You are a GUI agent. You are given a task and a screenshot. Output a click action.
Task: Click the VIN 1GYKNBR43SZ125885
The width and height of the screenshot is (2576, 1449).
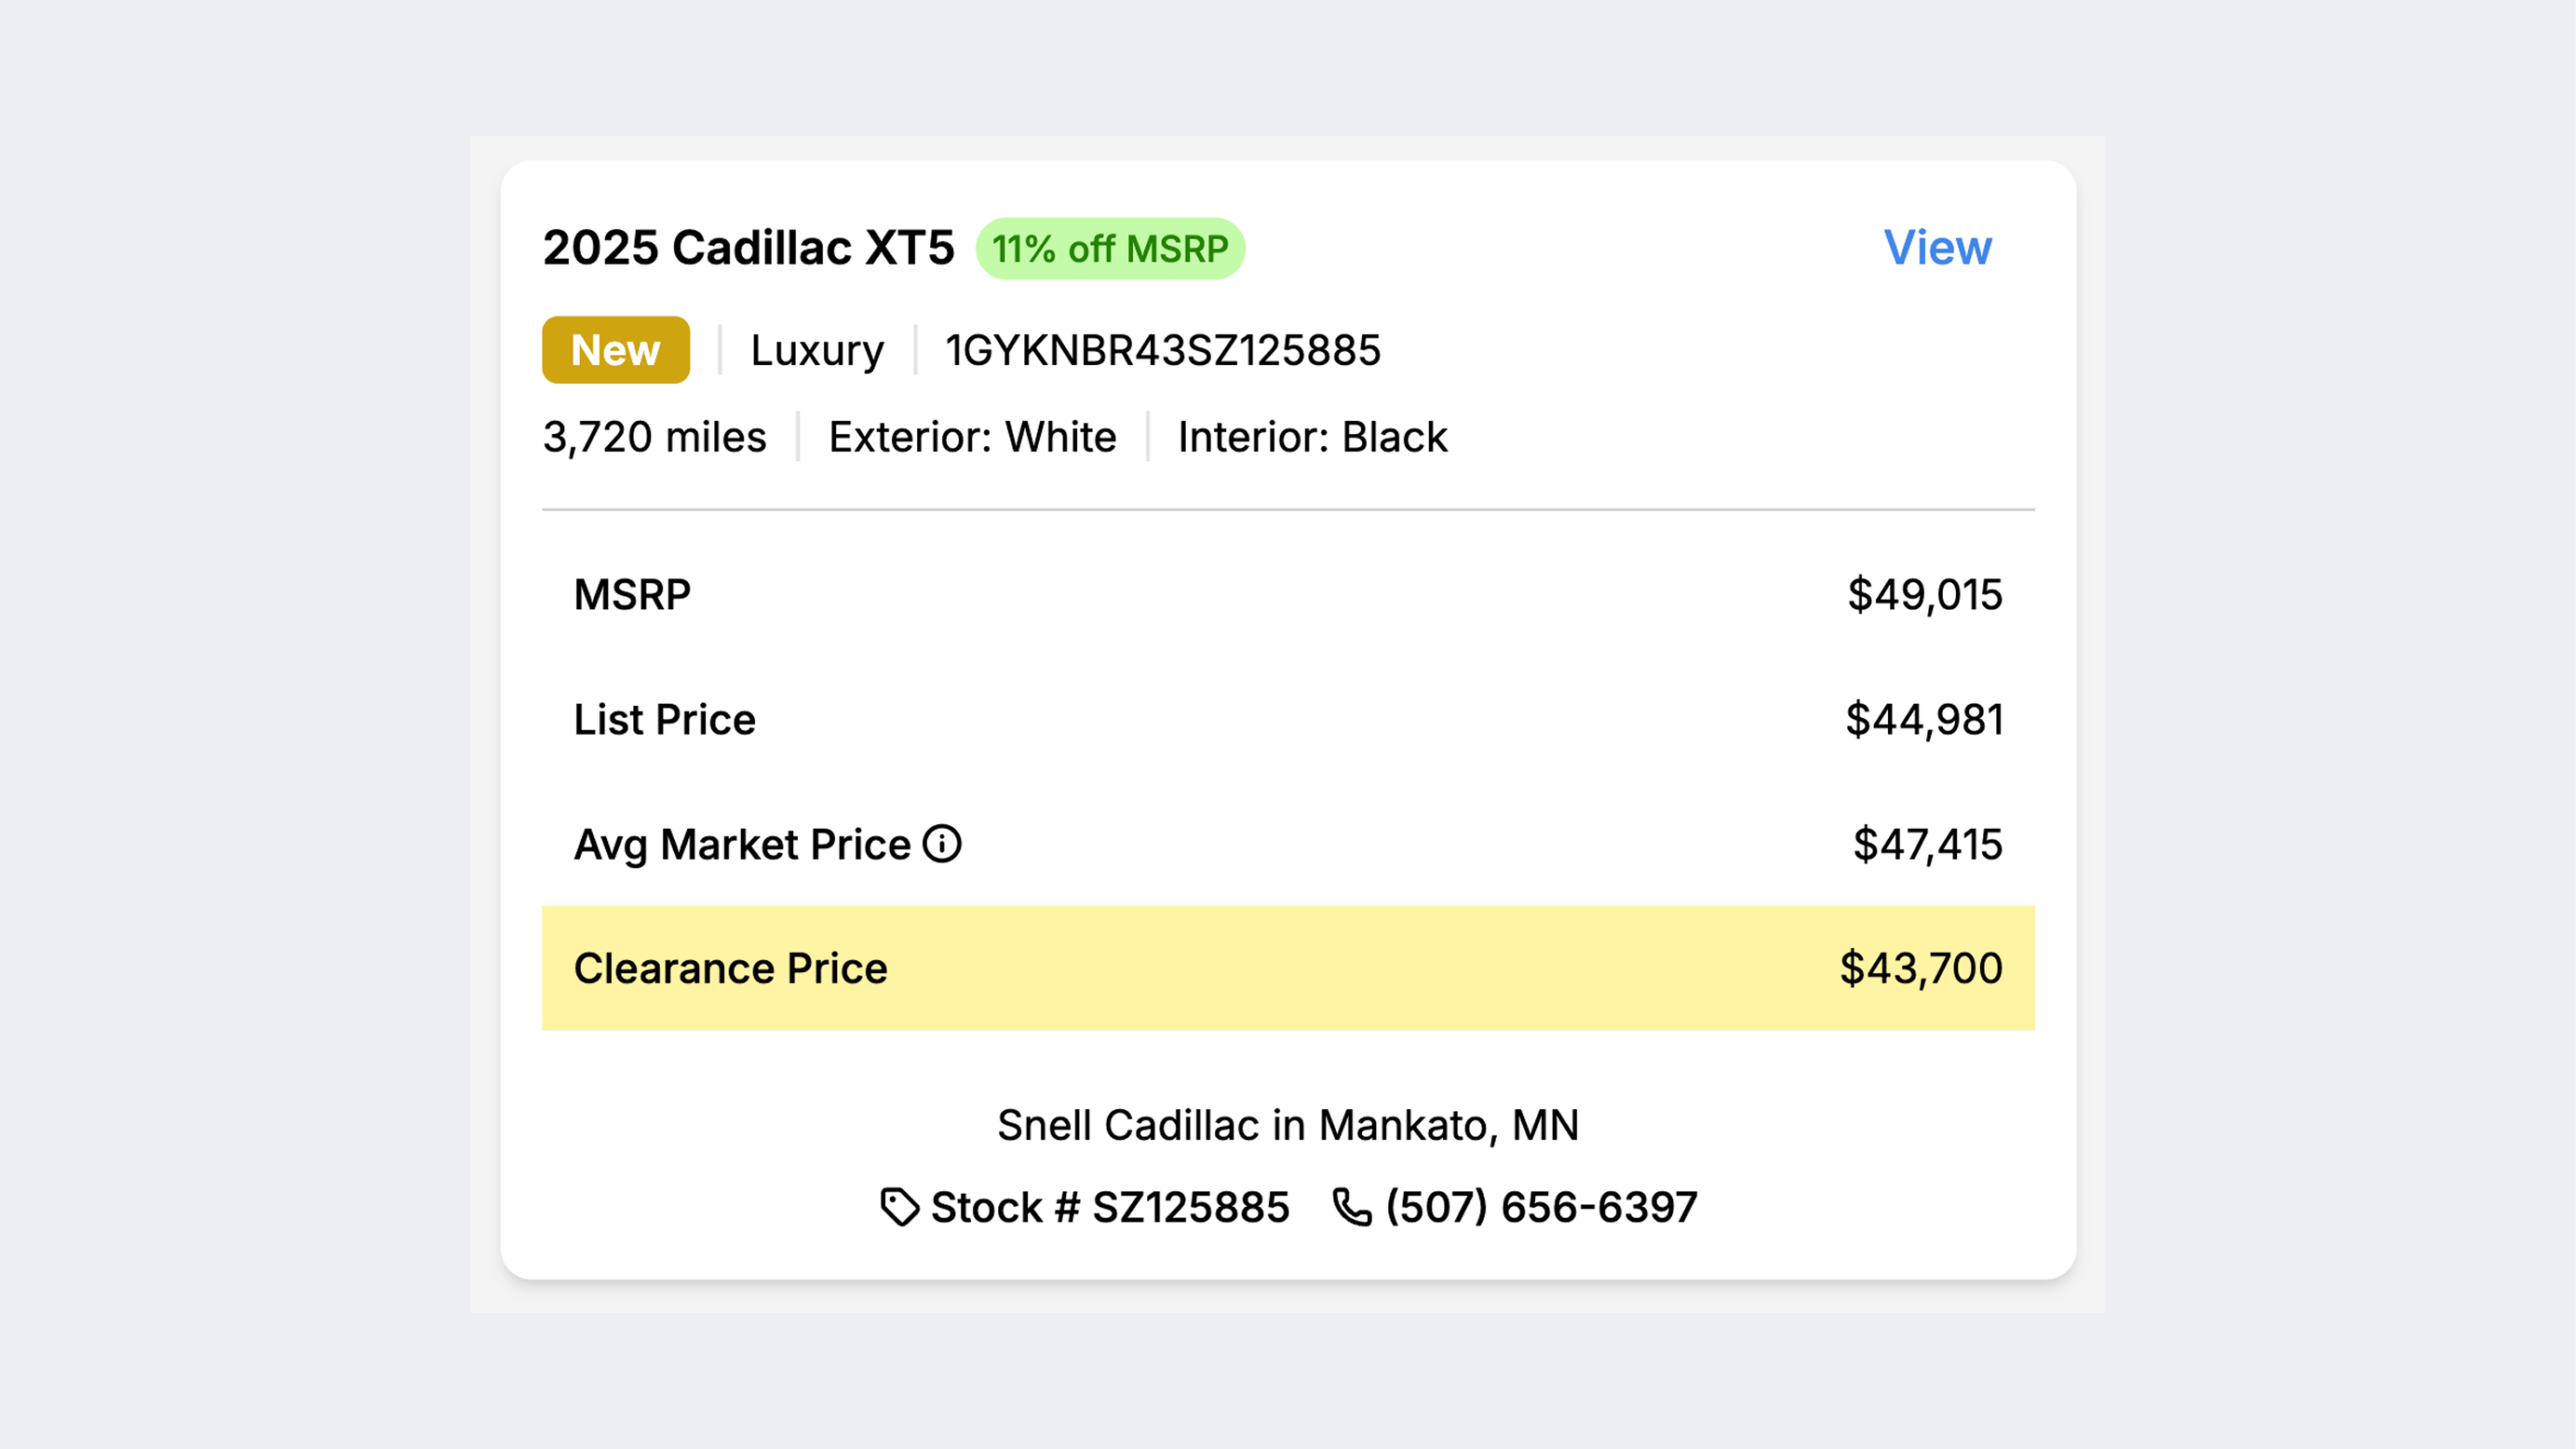(x=1163, y=350)
